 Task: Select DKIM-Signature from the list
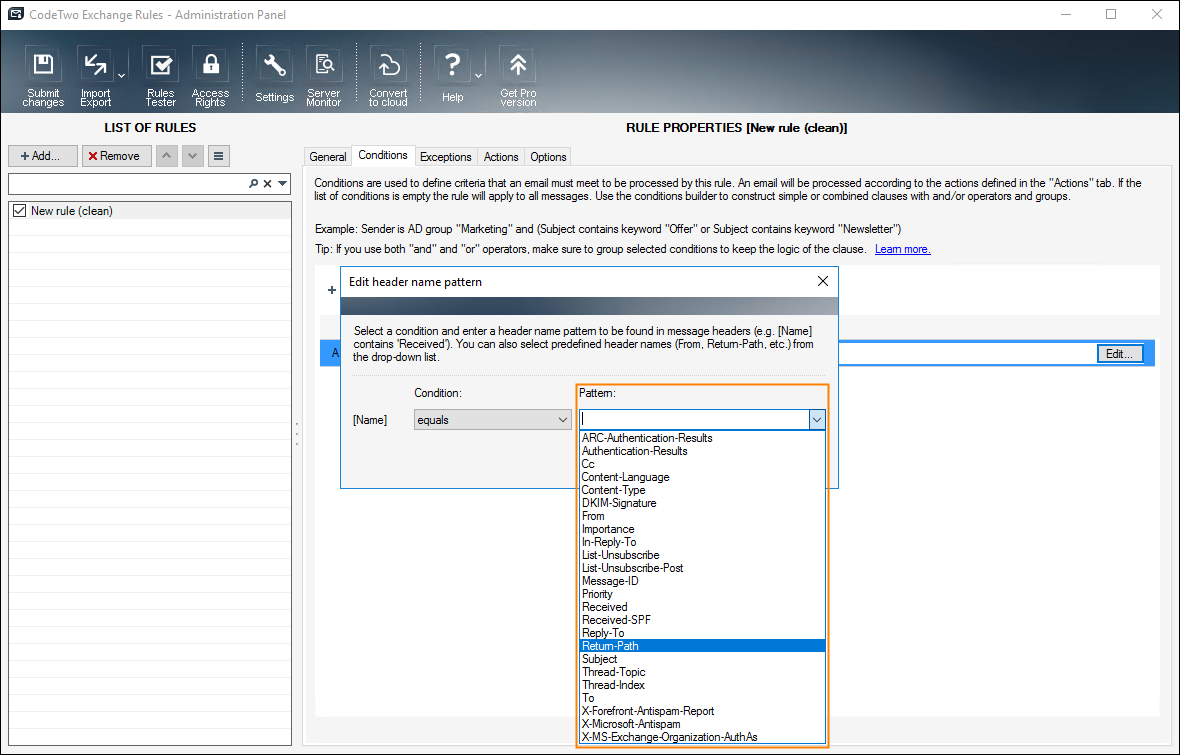pyautogui.click(x=703, y=503)
